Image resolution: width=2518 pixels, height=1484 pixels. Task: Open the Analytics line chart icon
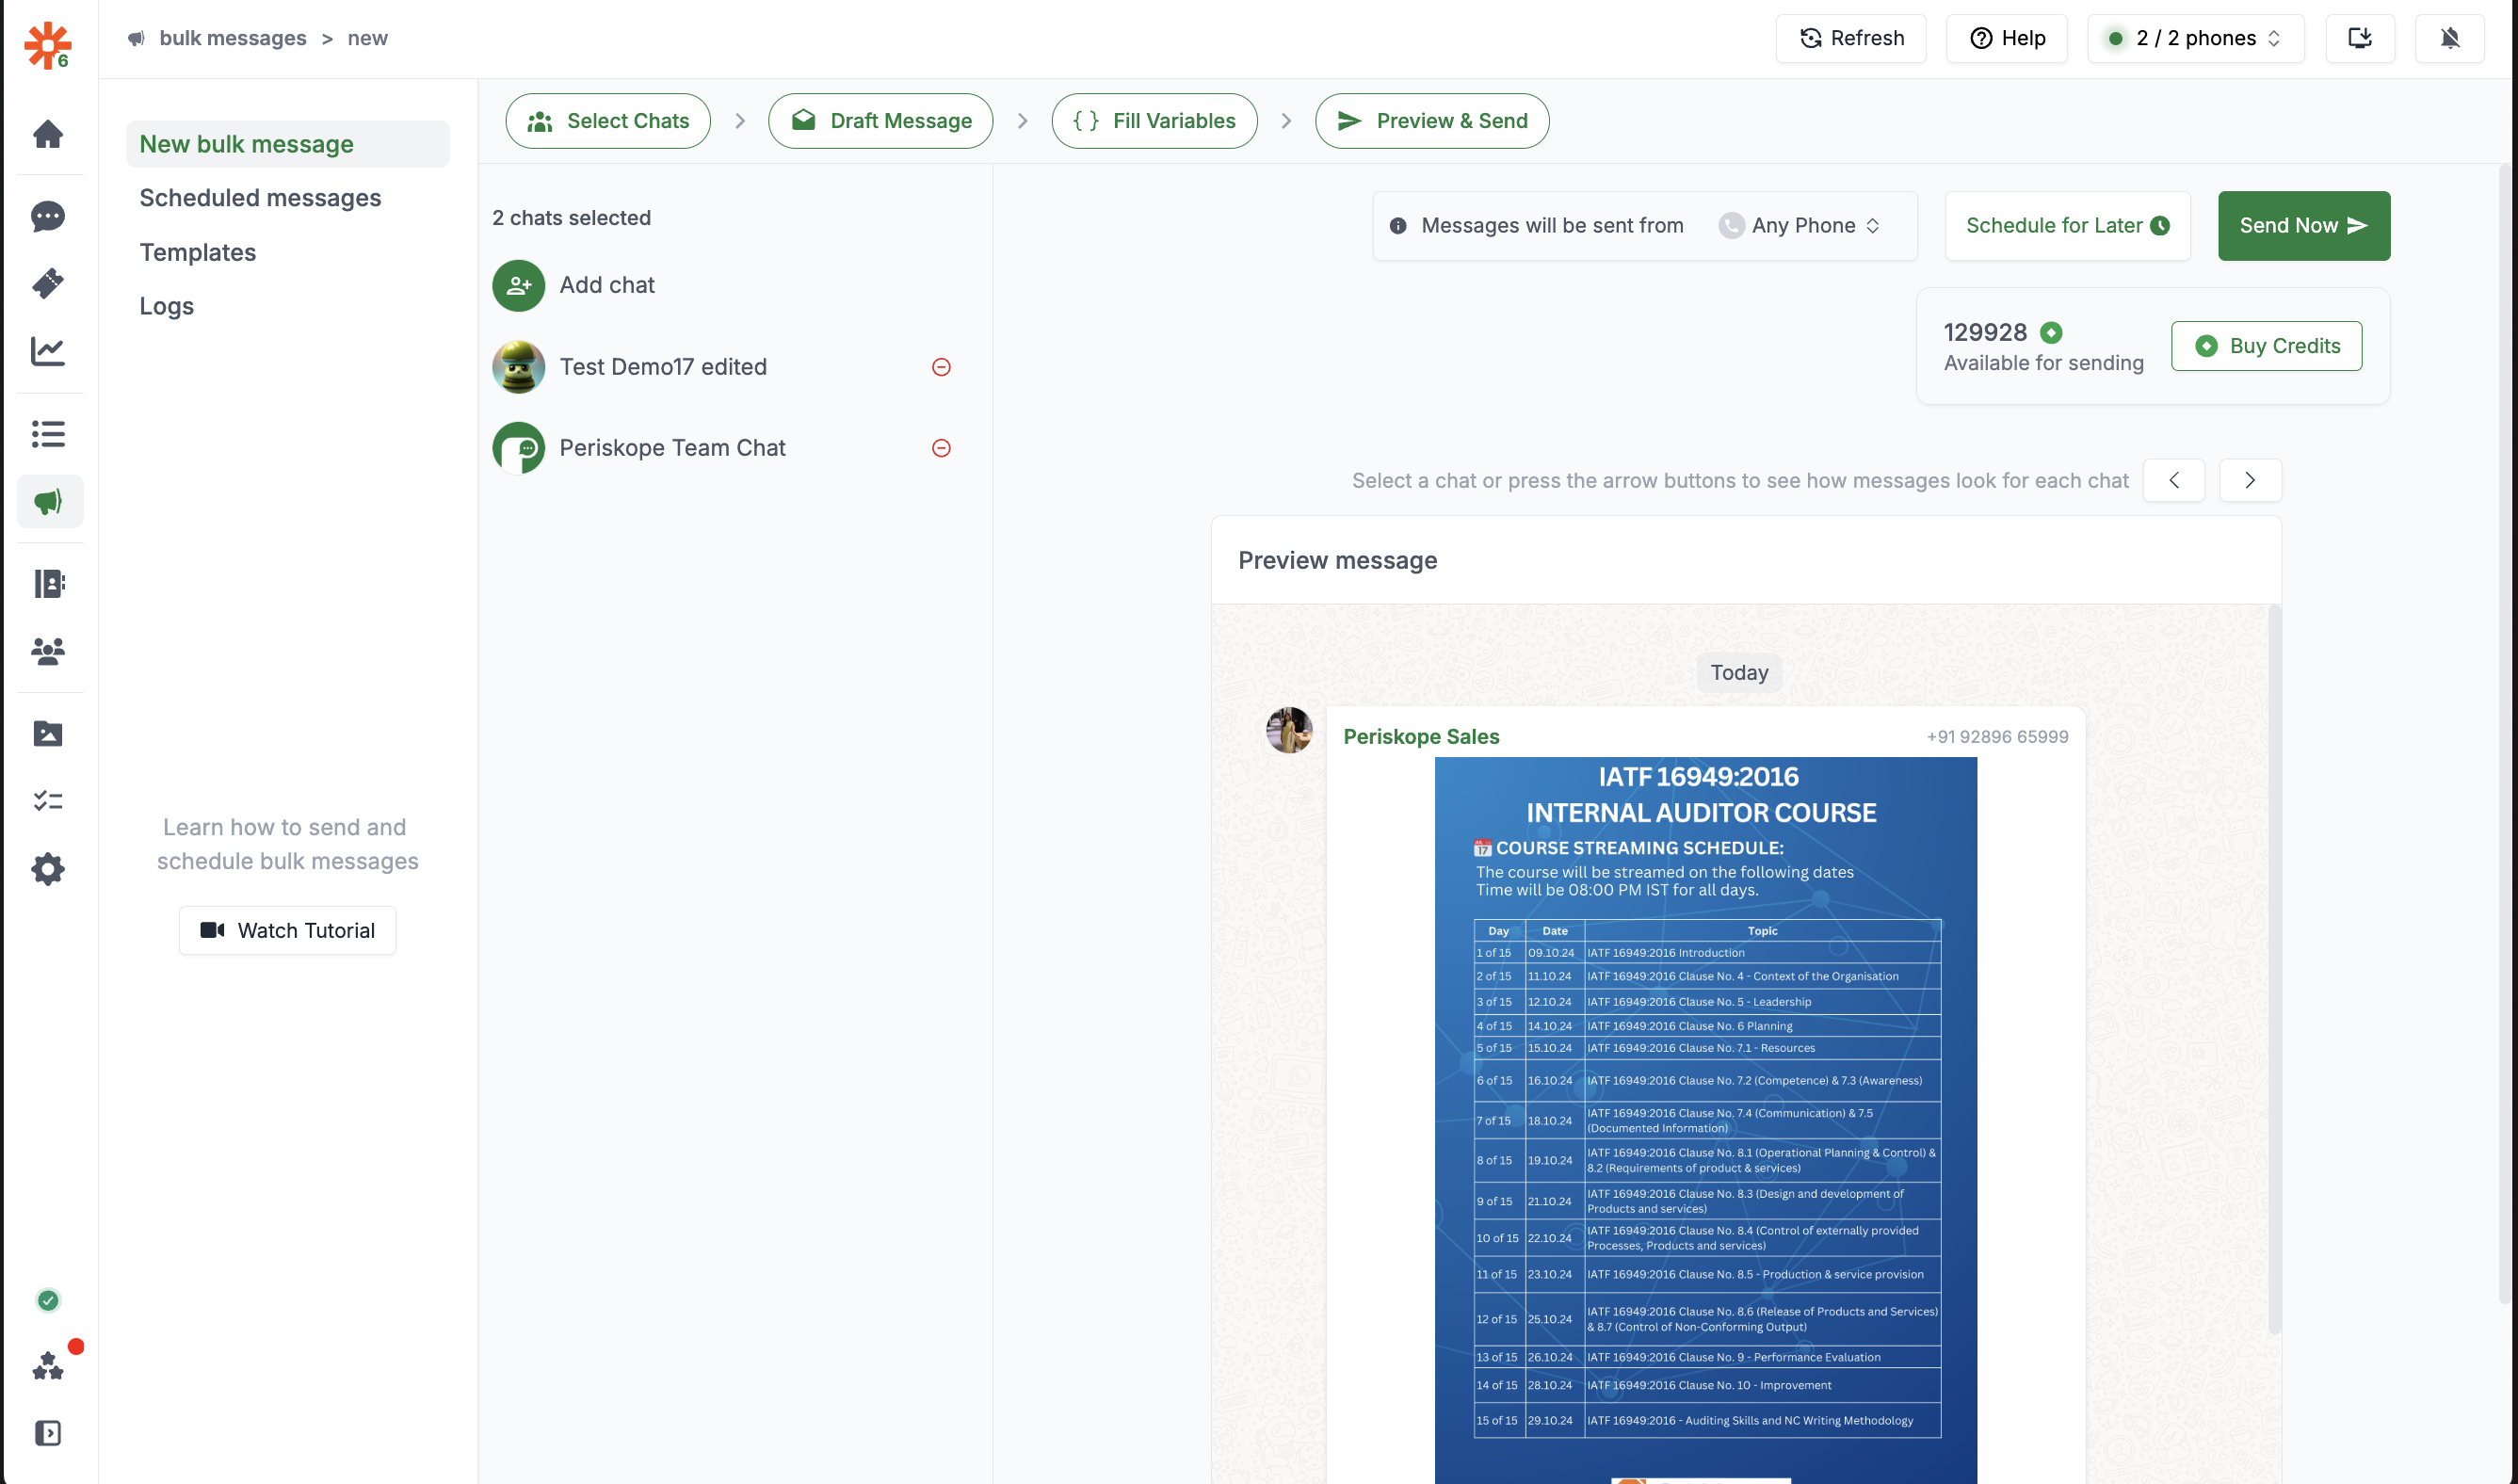[48, 351]
